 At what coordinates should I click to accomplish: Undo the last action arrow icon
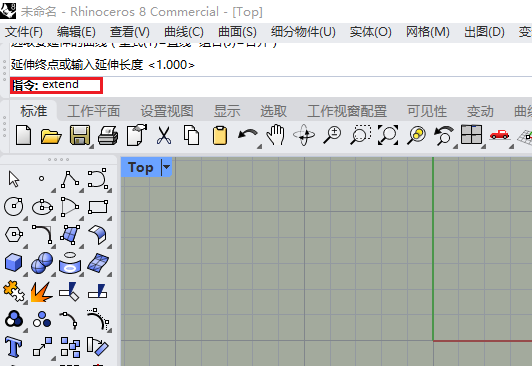(x=248, y=135)
